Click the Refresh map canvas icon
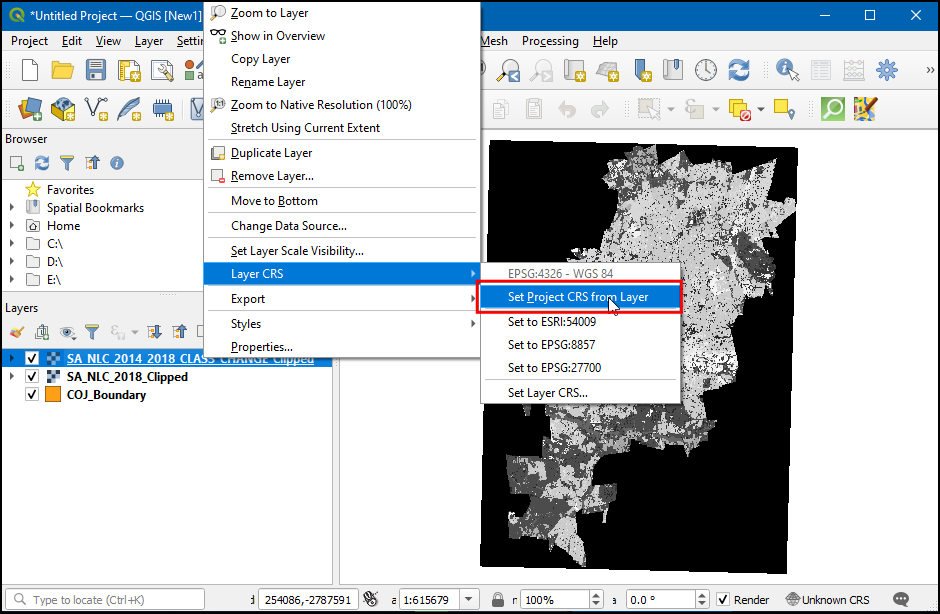This screenshot has width=940, height=614. point(739,70)
